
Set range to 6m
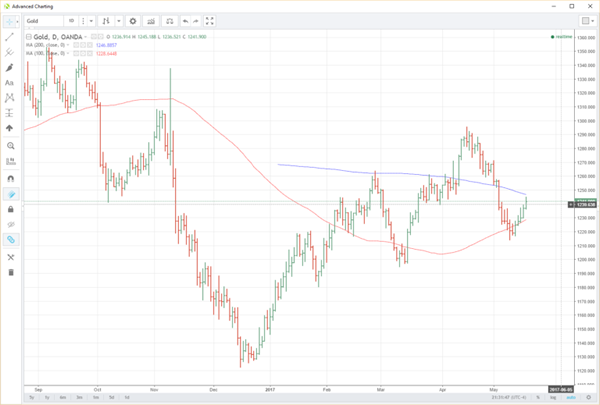tap(63, 398)
